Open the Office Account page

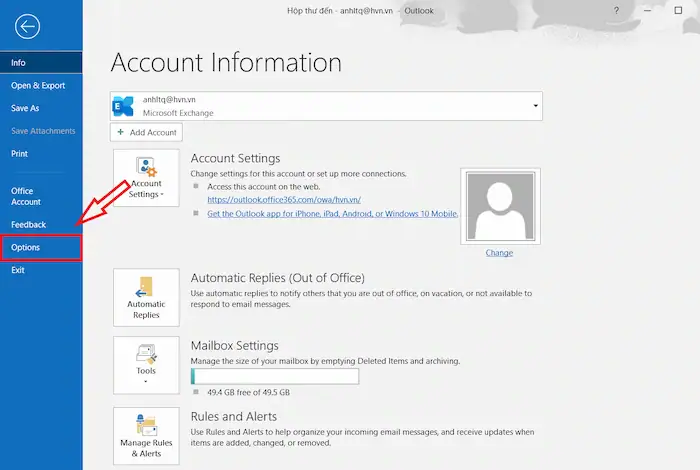(x=41, y=196)
